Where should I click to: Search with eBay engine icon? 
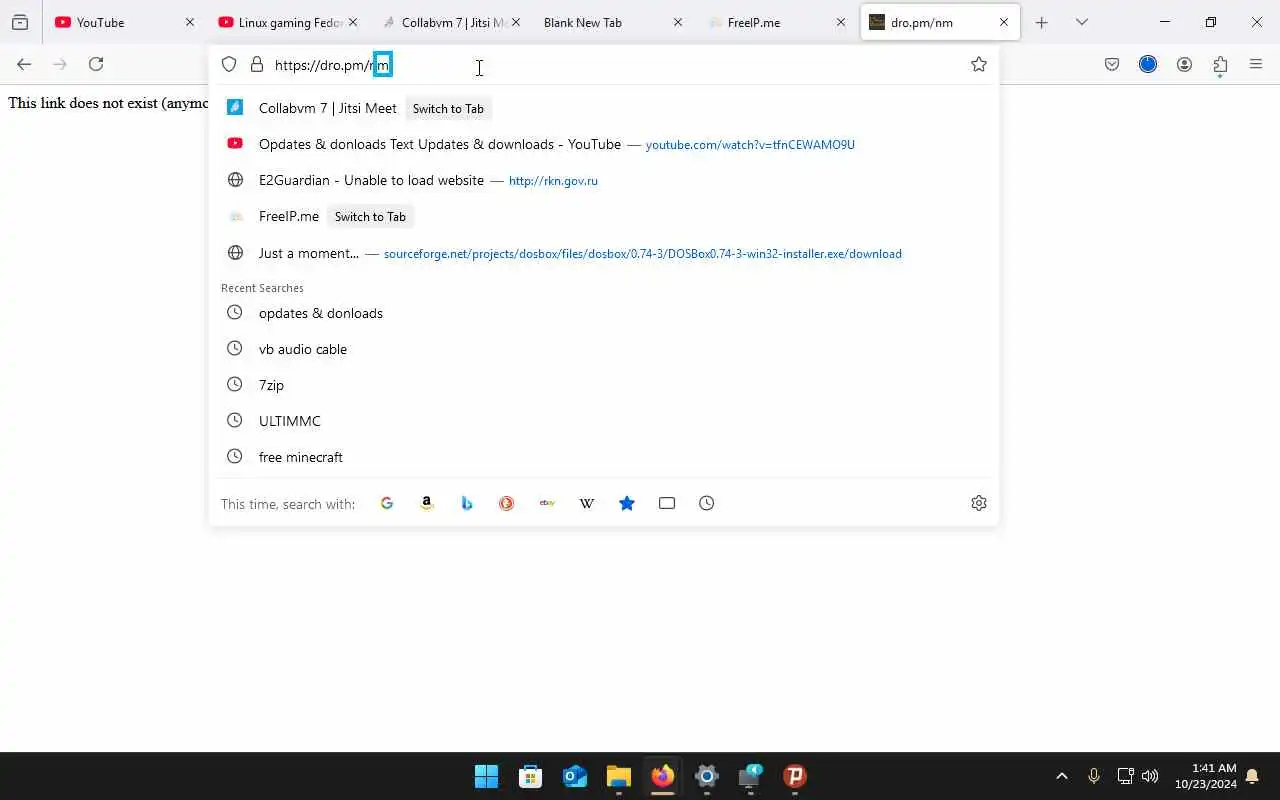pyautogui.click(x=547, y=503)
